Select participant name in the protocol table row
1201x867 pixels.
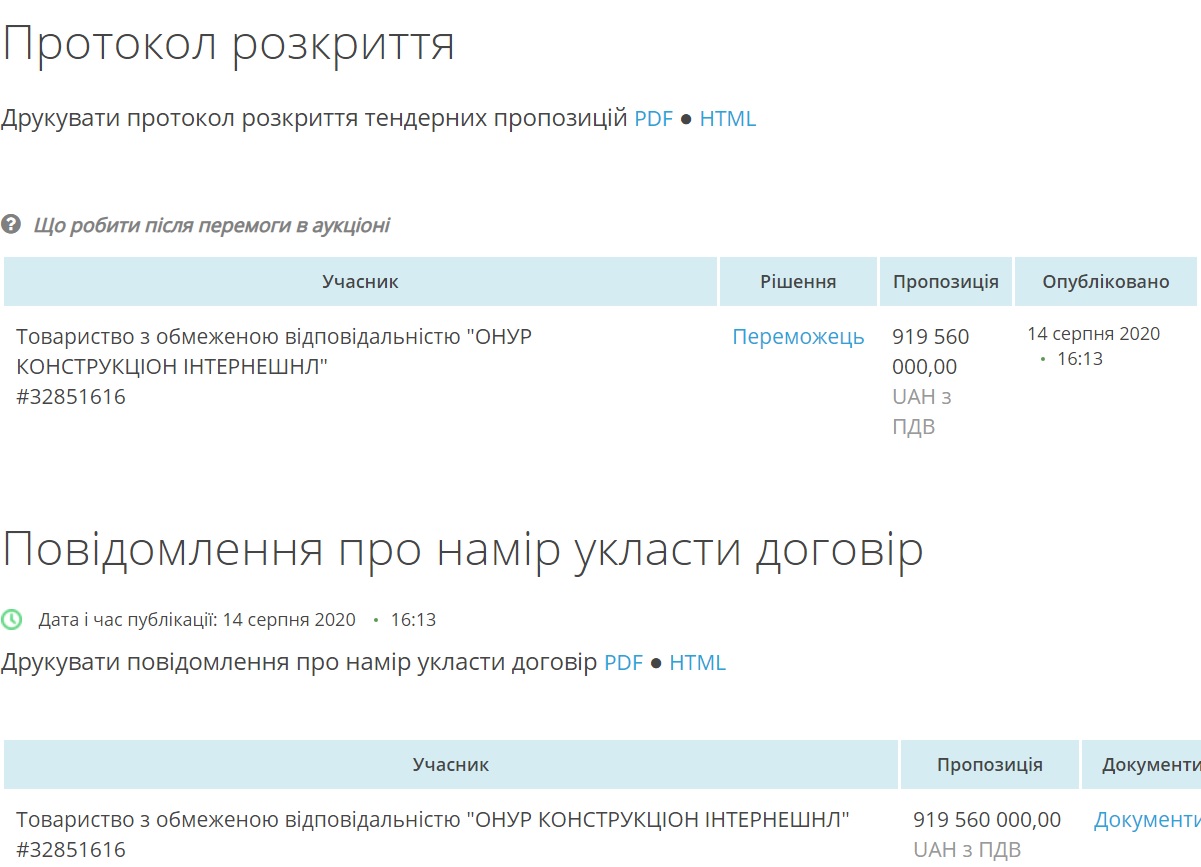pos(273,351)
